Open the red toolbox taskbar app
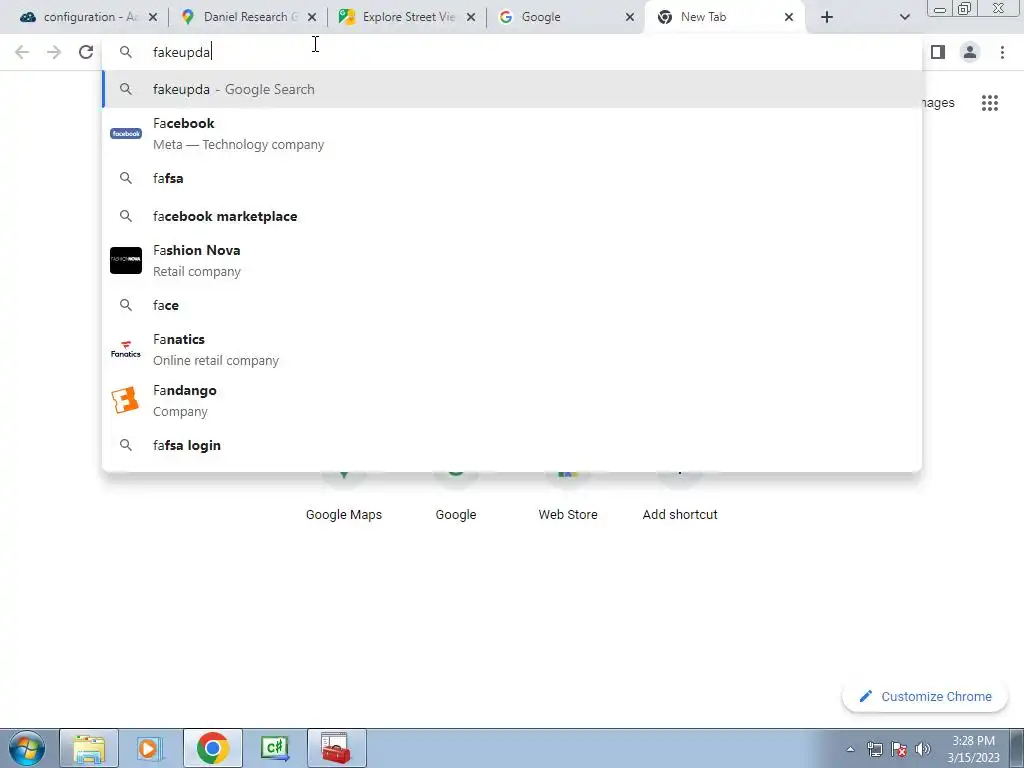Screen dimensions: 1024x768 coord(336,748)
